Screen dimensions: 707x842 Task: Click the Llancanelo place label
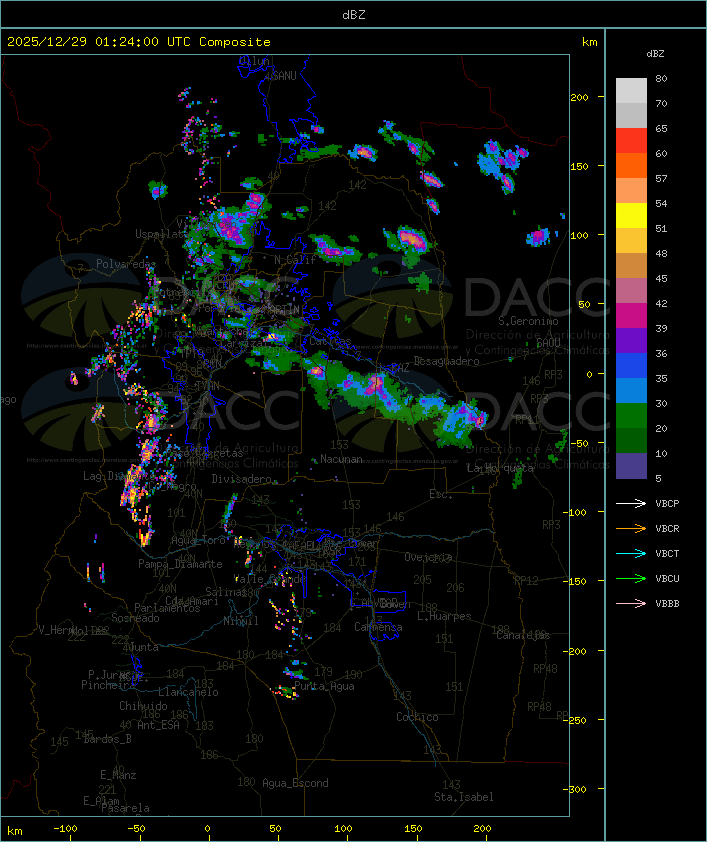pos(188,692)
